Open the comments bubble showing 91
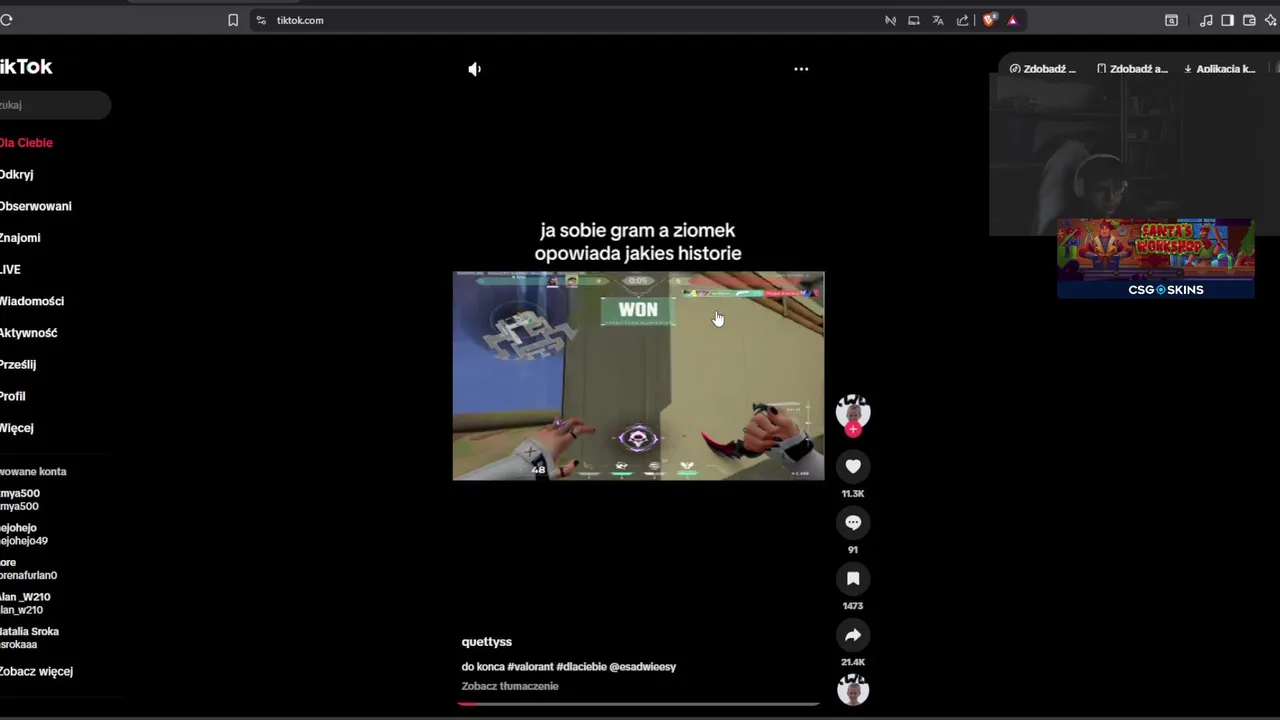This screenshot has height=720, width=1280. coord(853,522)
